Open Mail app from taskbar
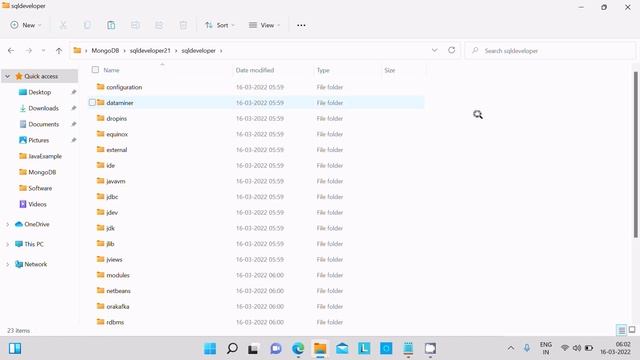This screenshot has height=360, width=640. tap(342, 349)
